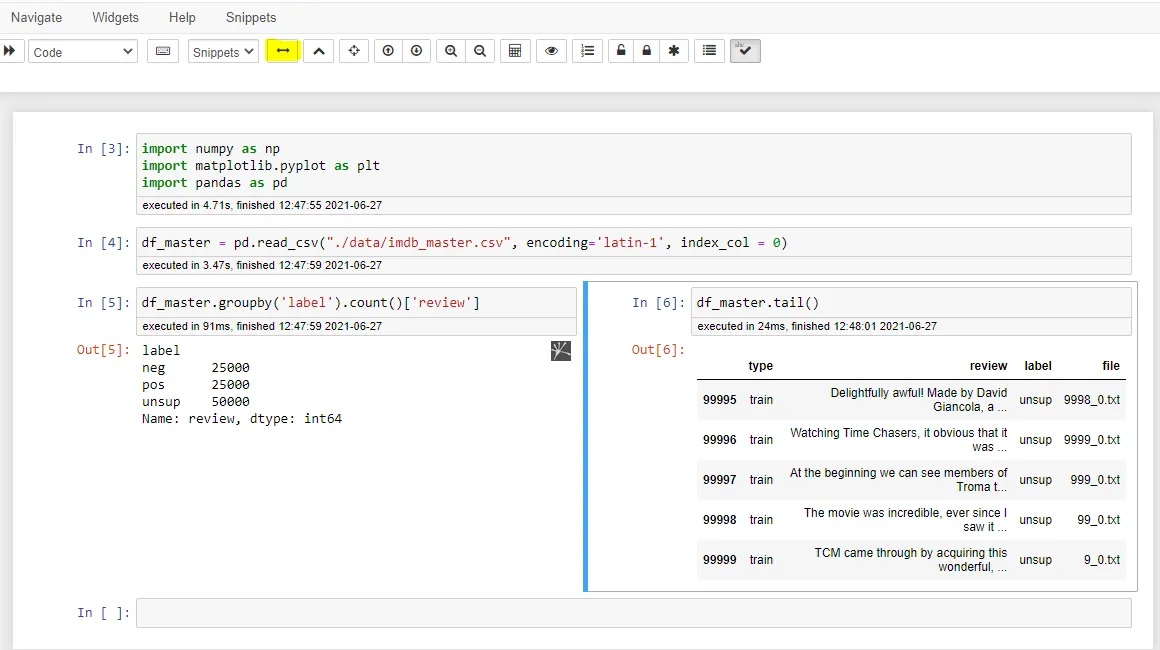Click the dark icon beside Out[5] output
This screenshot has width=1160, height=650.
(x=561, y=351)
